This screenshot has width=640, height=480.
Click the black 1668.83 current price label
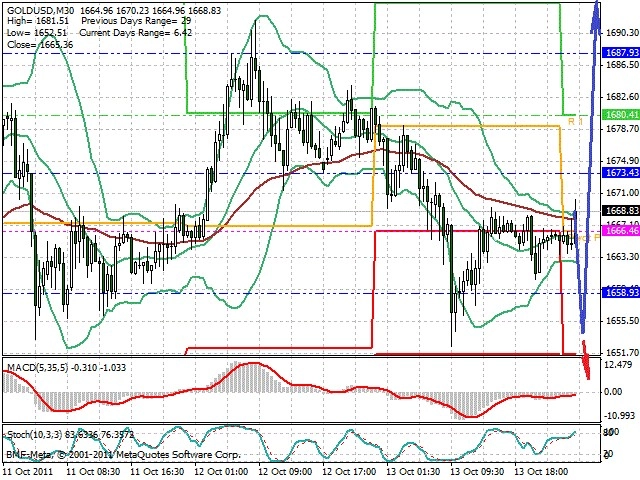coord(620,211)
